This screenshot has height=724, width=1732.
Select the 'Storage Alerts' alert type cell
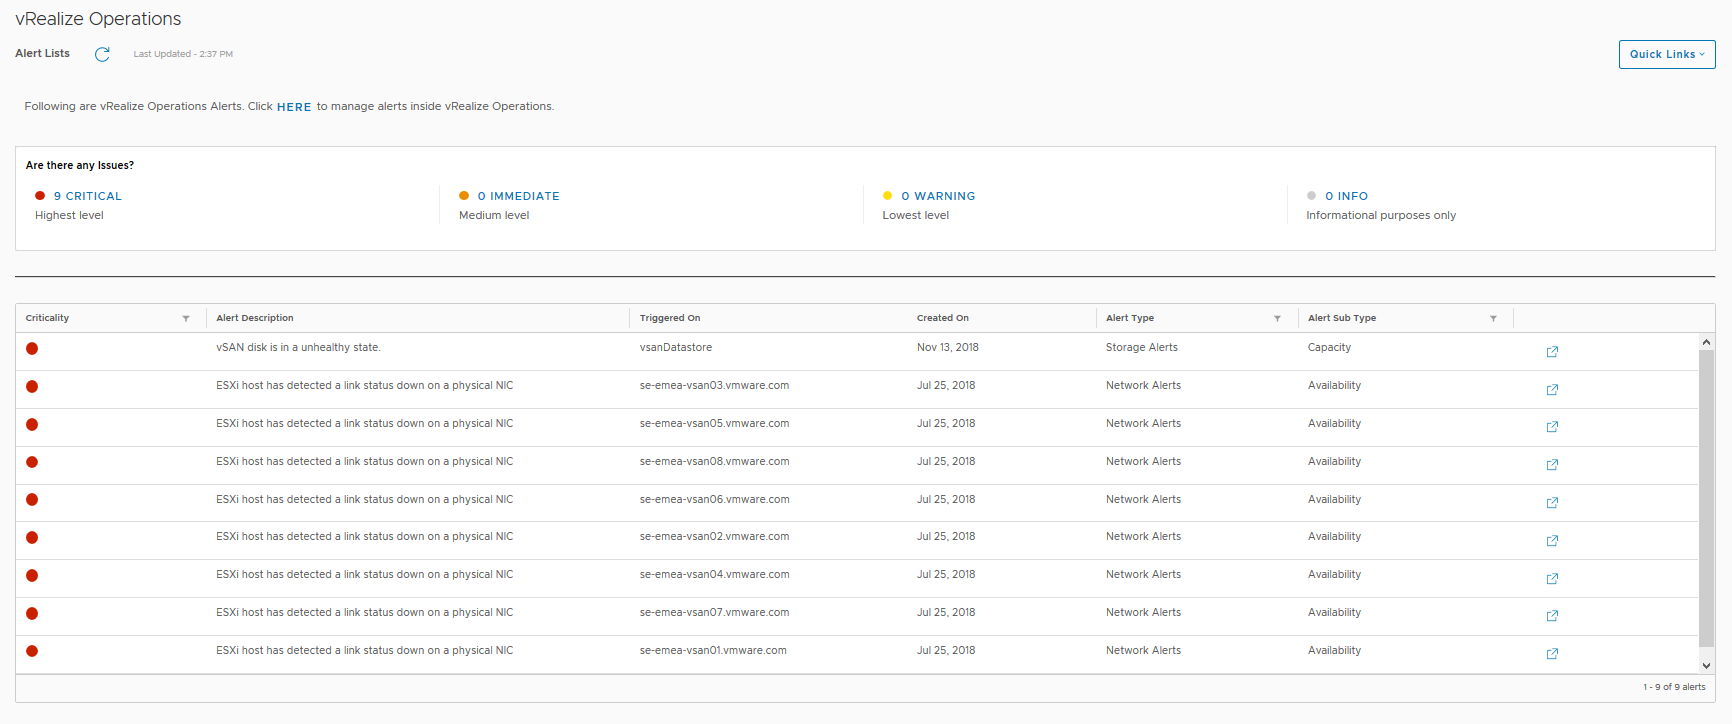click(1142, 348)
